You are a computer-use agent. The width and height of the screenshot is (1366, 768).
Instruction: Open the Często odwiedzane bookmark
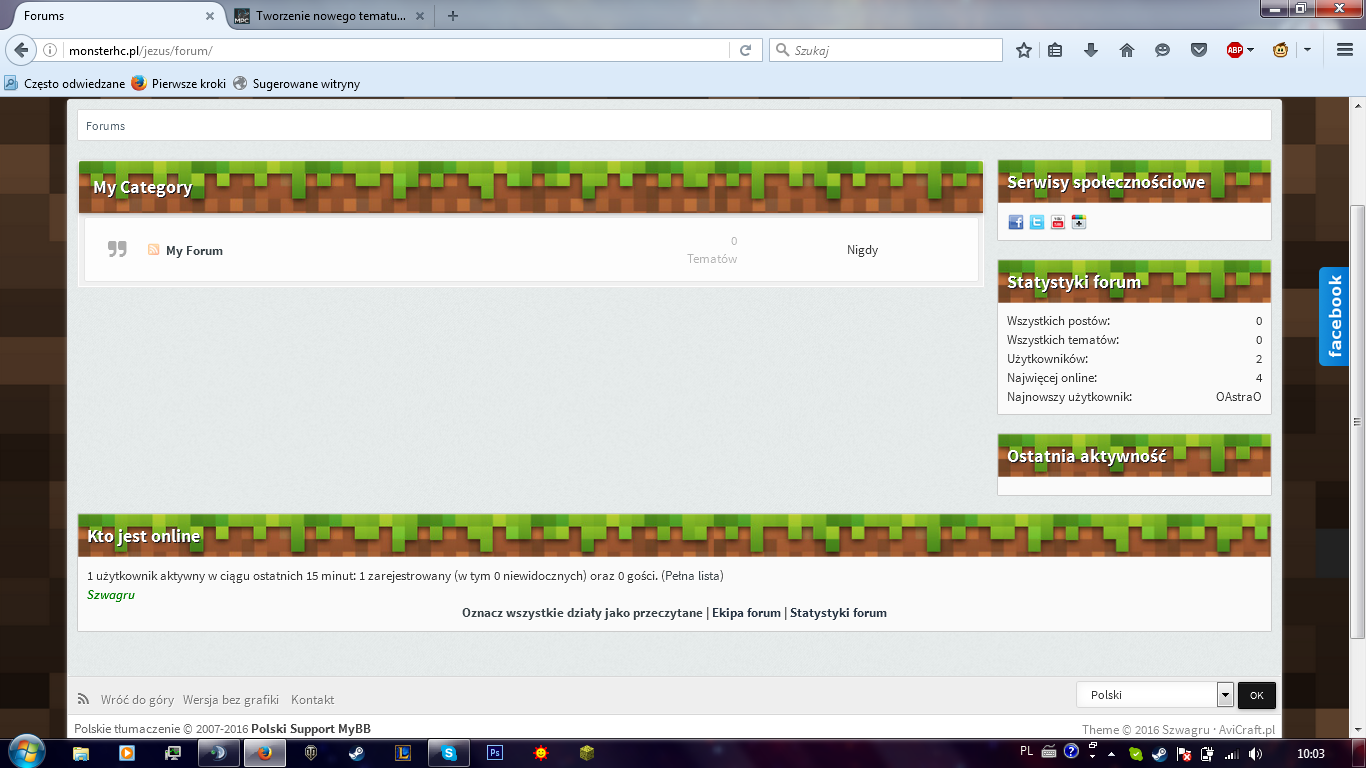(x=65, y=84)
